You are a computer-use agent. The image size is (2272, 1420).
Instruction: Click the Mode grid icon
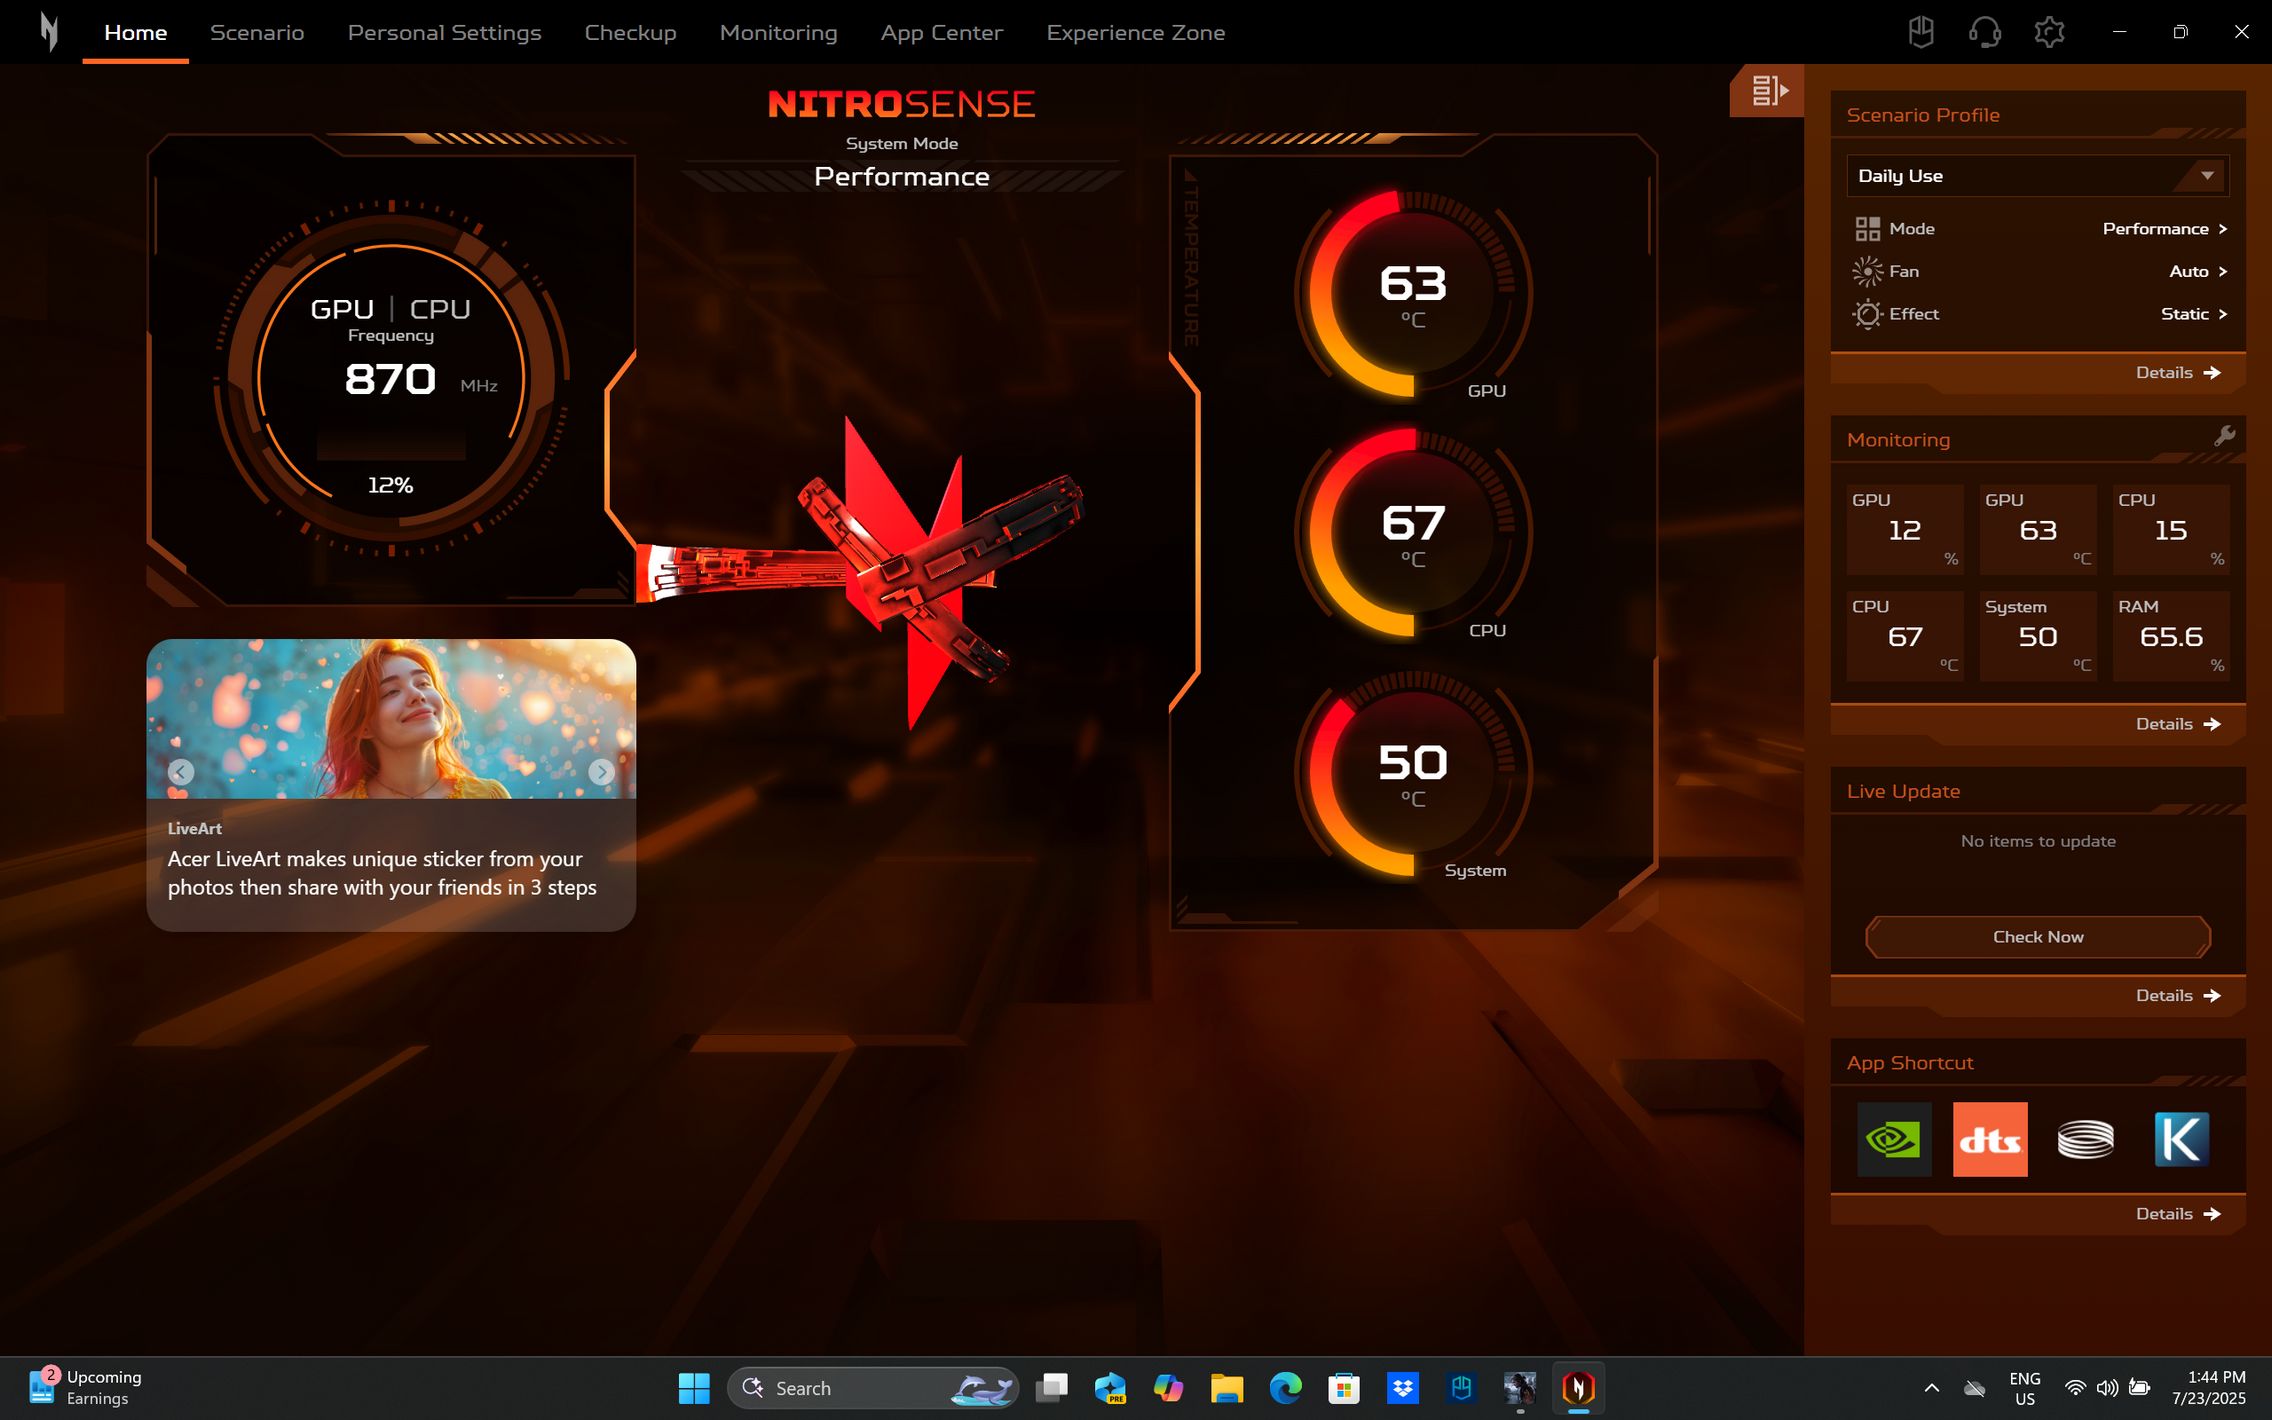(x=1867, y=229)
